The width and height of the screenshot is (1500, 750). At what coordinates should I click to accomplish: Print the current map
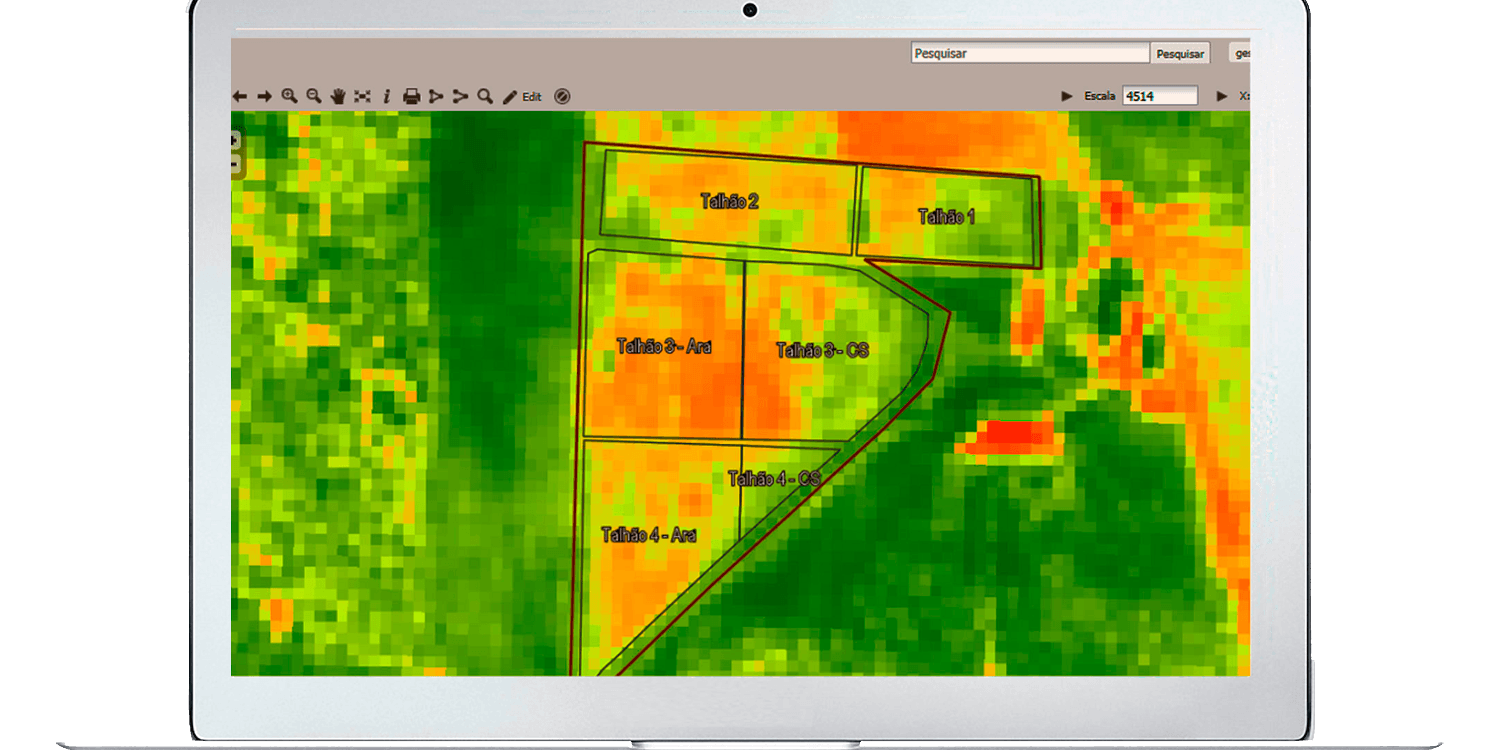coord(411,96)
